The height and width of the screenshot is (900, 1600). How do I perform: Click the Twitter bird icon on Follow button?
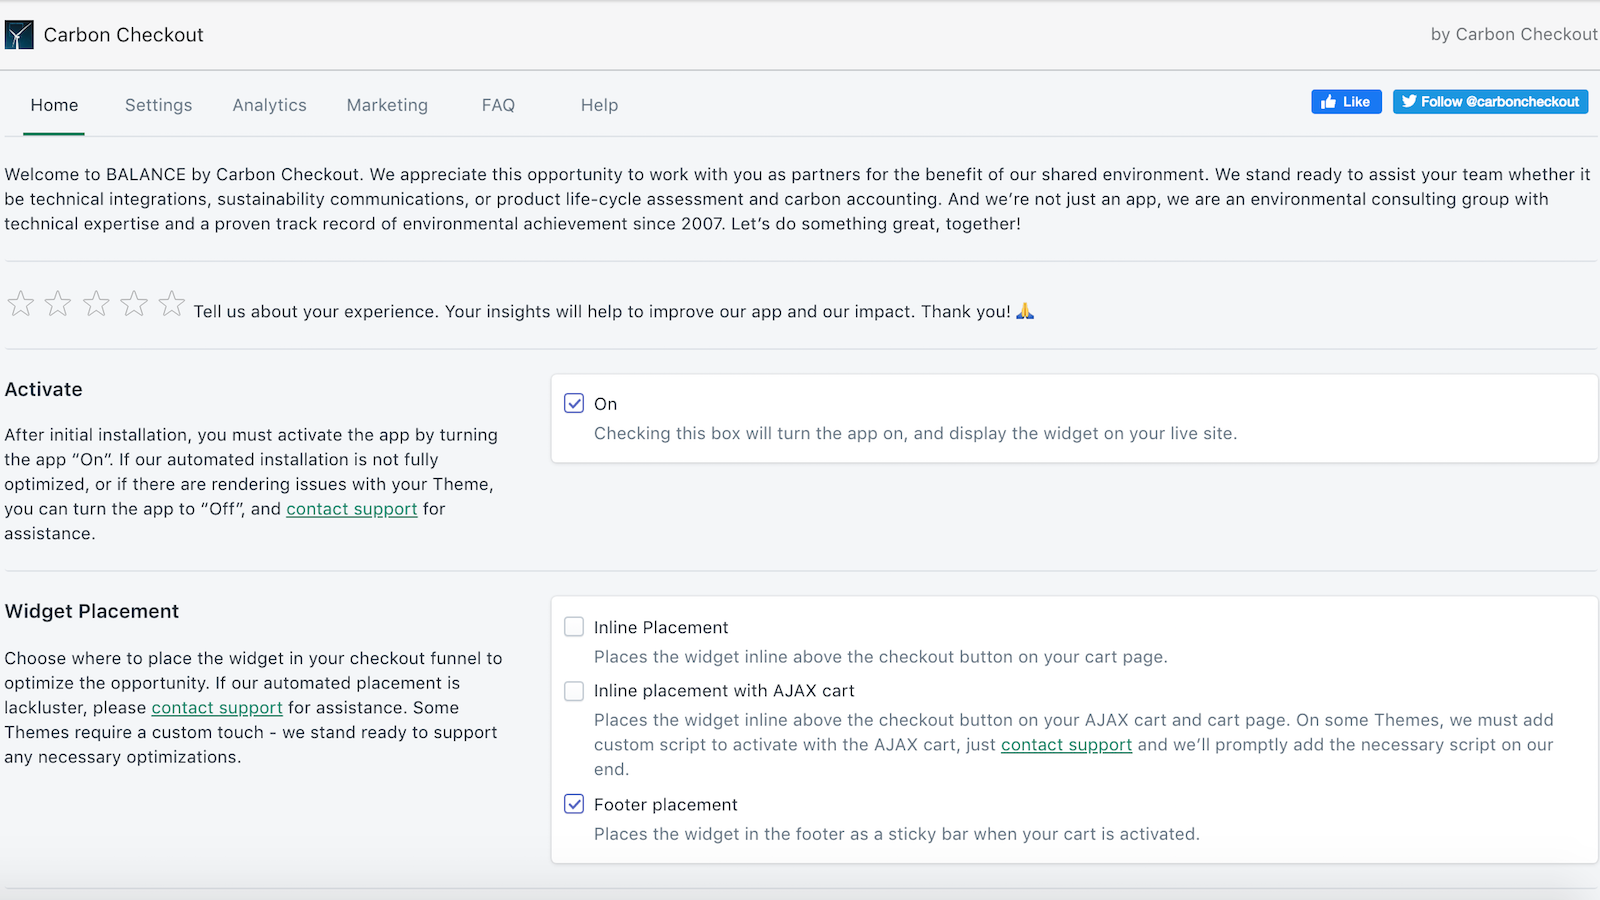tap(1409, 101)
